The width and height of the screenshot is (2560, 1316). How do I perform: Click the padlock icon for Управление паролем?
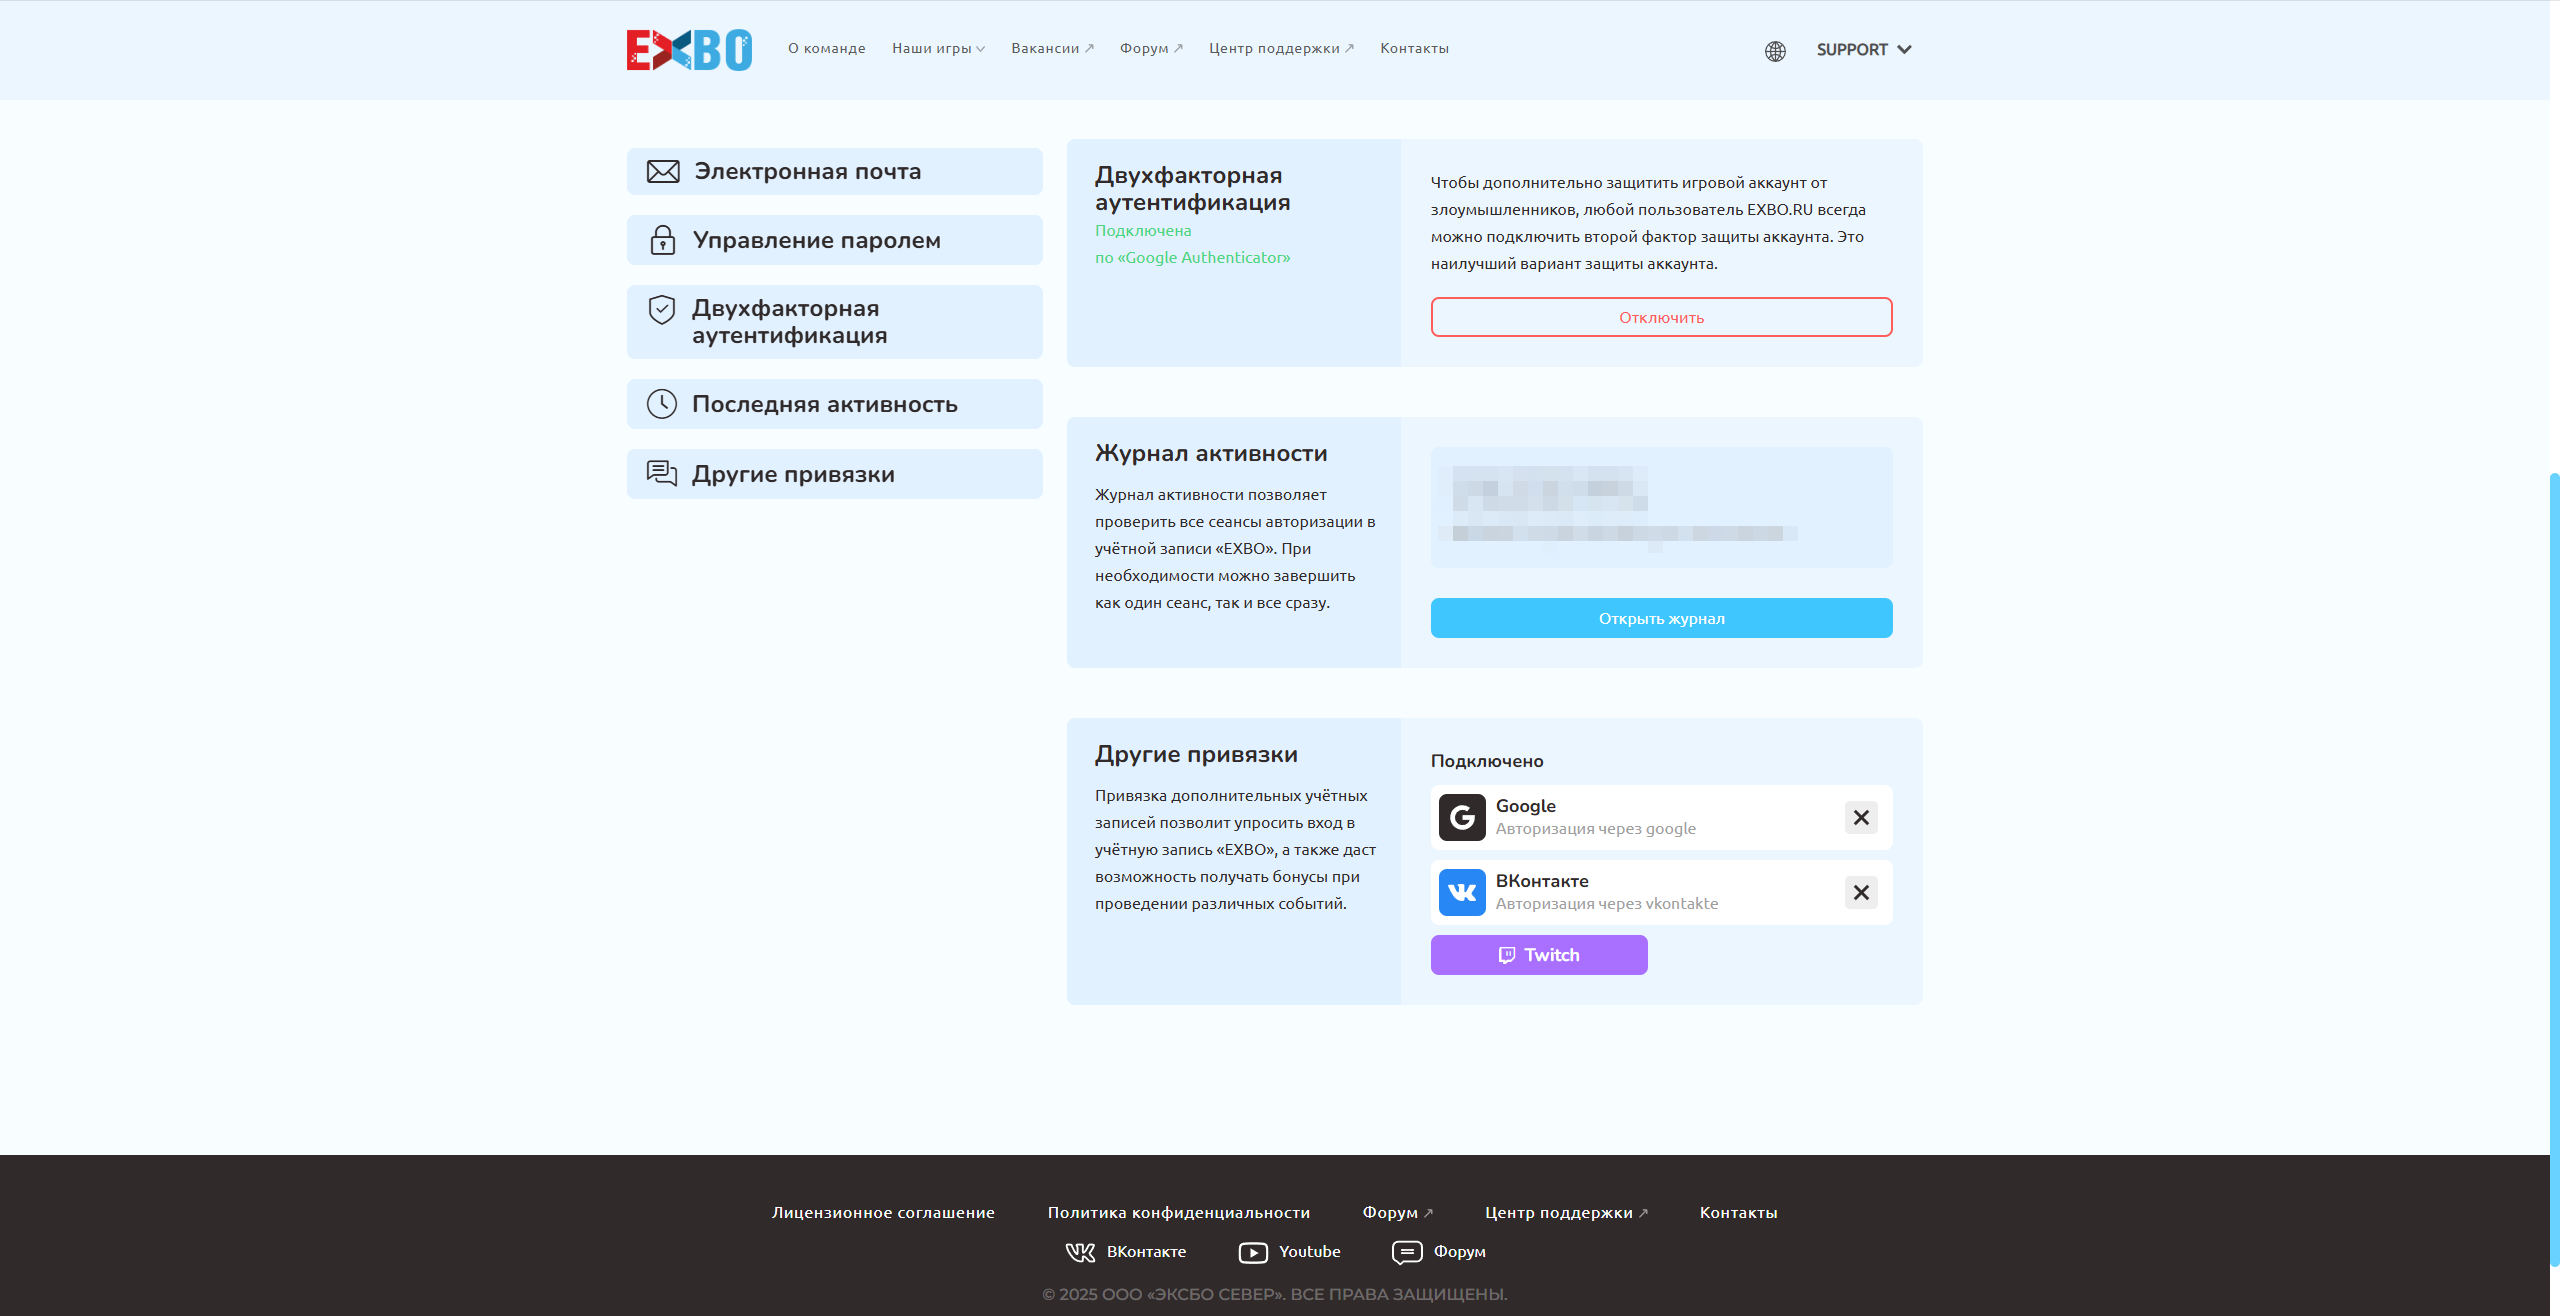pos(663,240)
